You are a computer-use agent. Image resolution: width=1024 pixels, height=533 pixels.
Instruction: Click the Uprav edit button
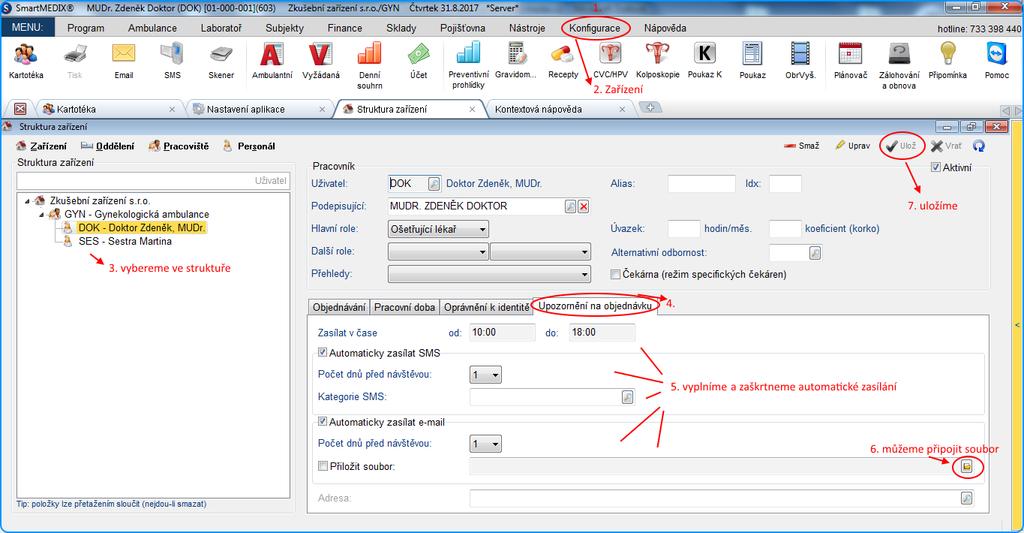(852, 146)
